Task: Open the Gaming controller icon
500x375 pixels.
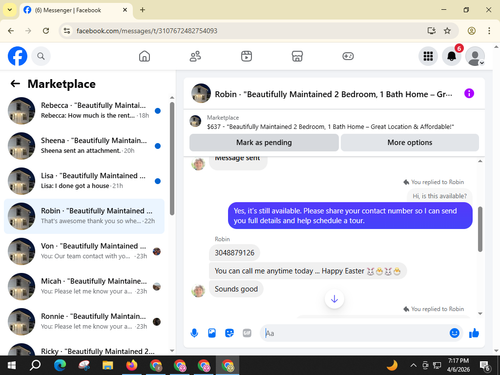Action: coord(348,56)
